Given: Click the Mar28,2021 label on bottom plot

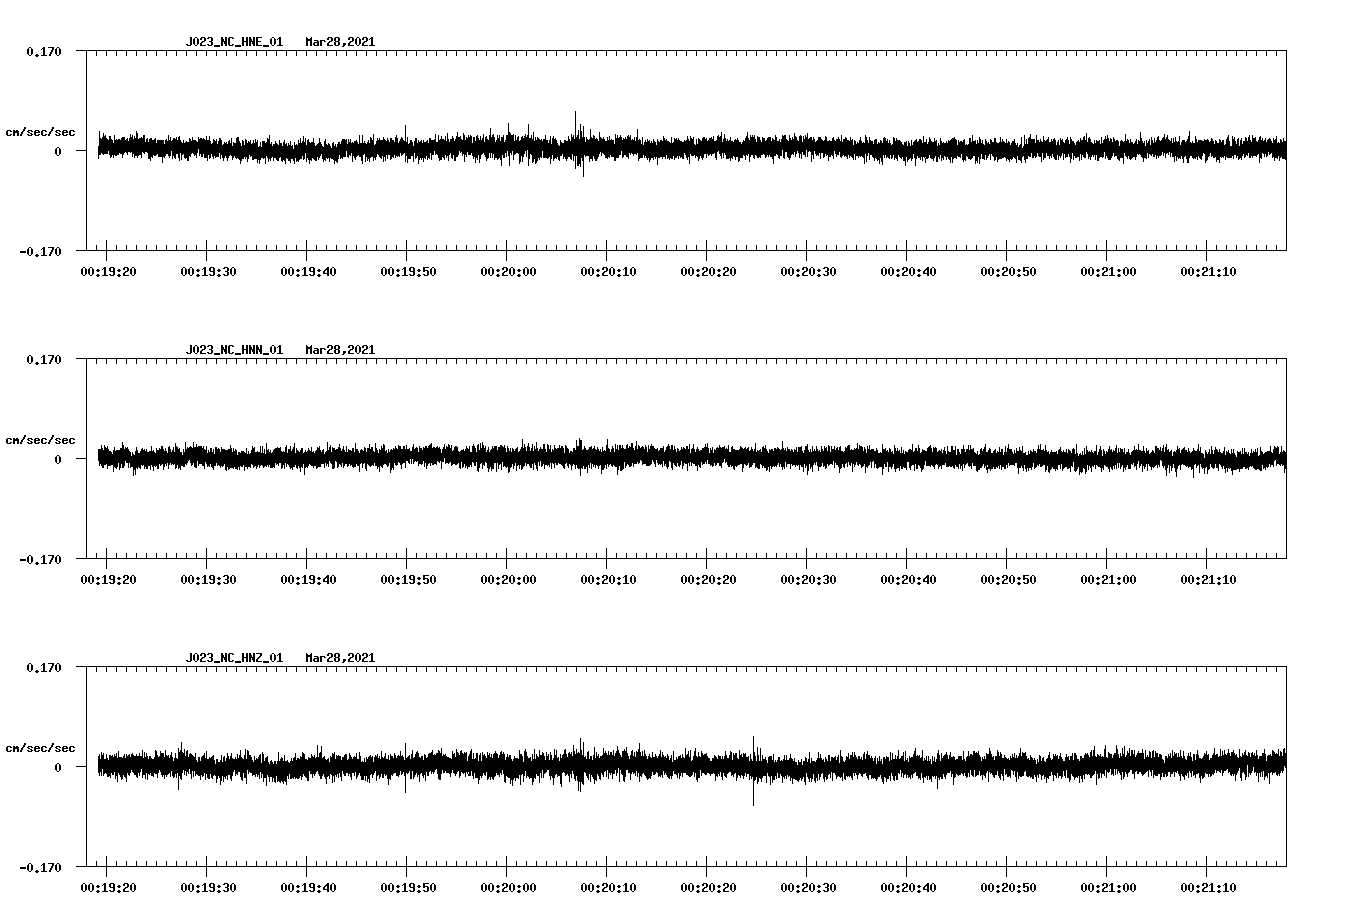Looking at the screenshot, I should [340, 657].
